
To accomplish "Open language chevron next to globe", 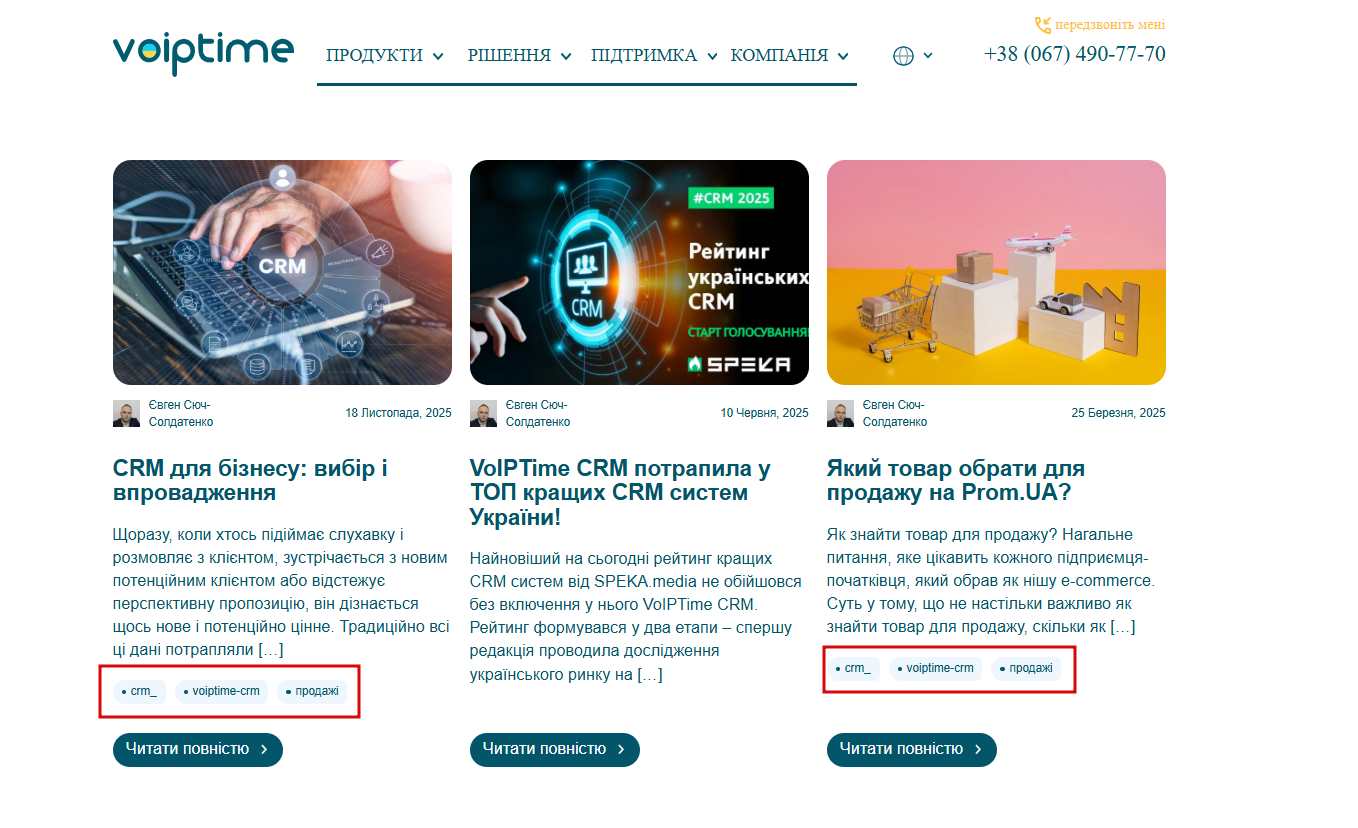I will (928, 56).
